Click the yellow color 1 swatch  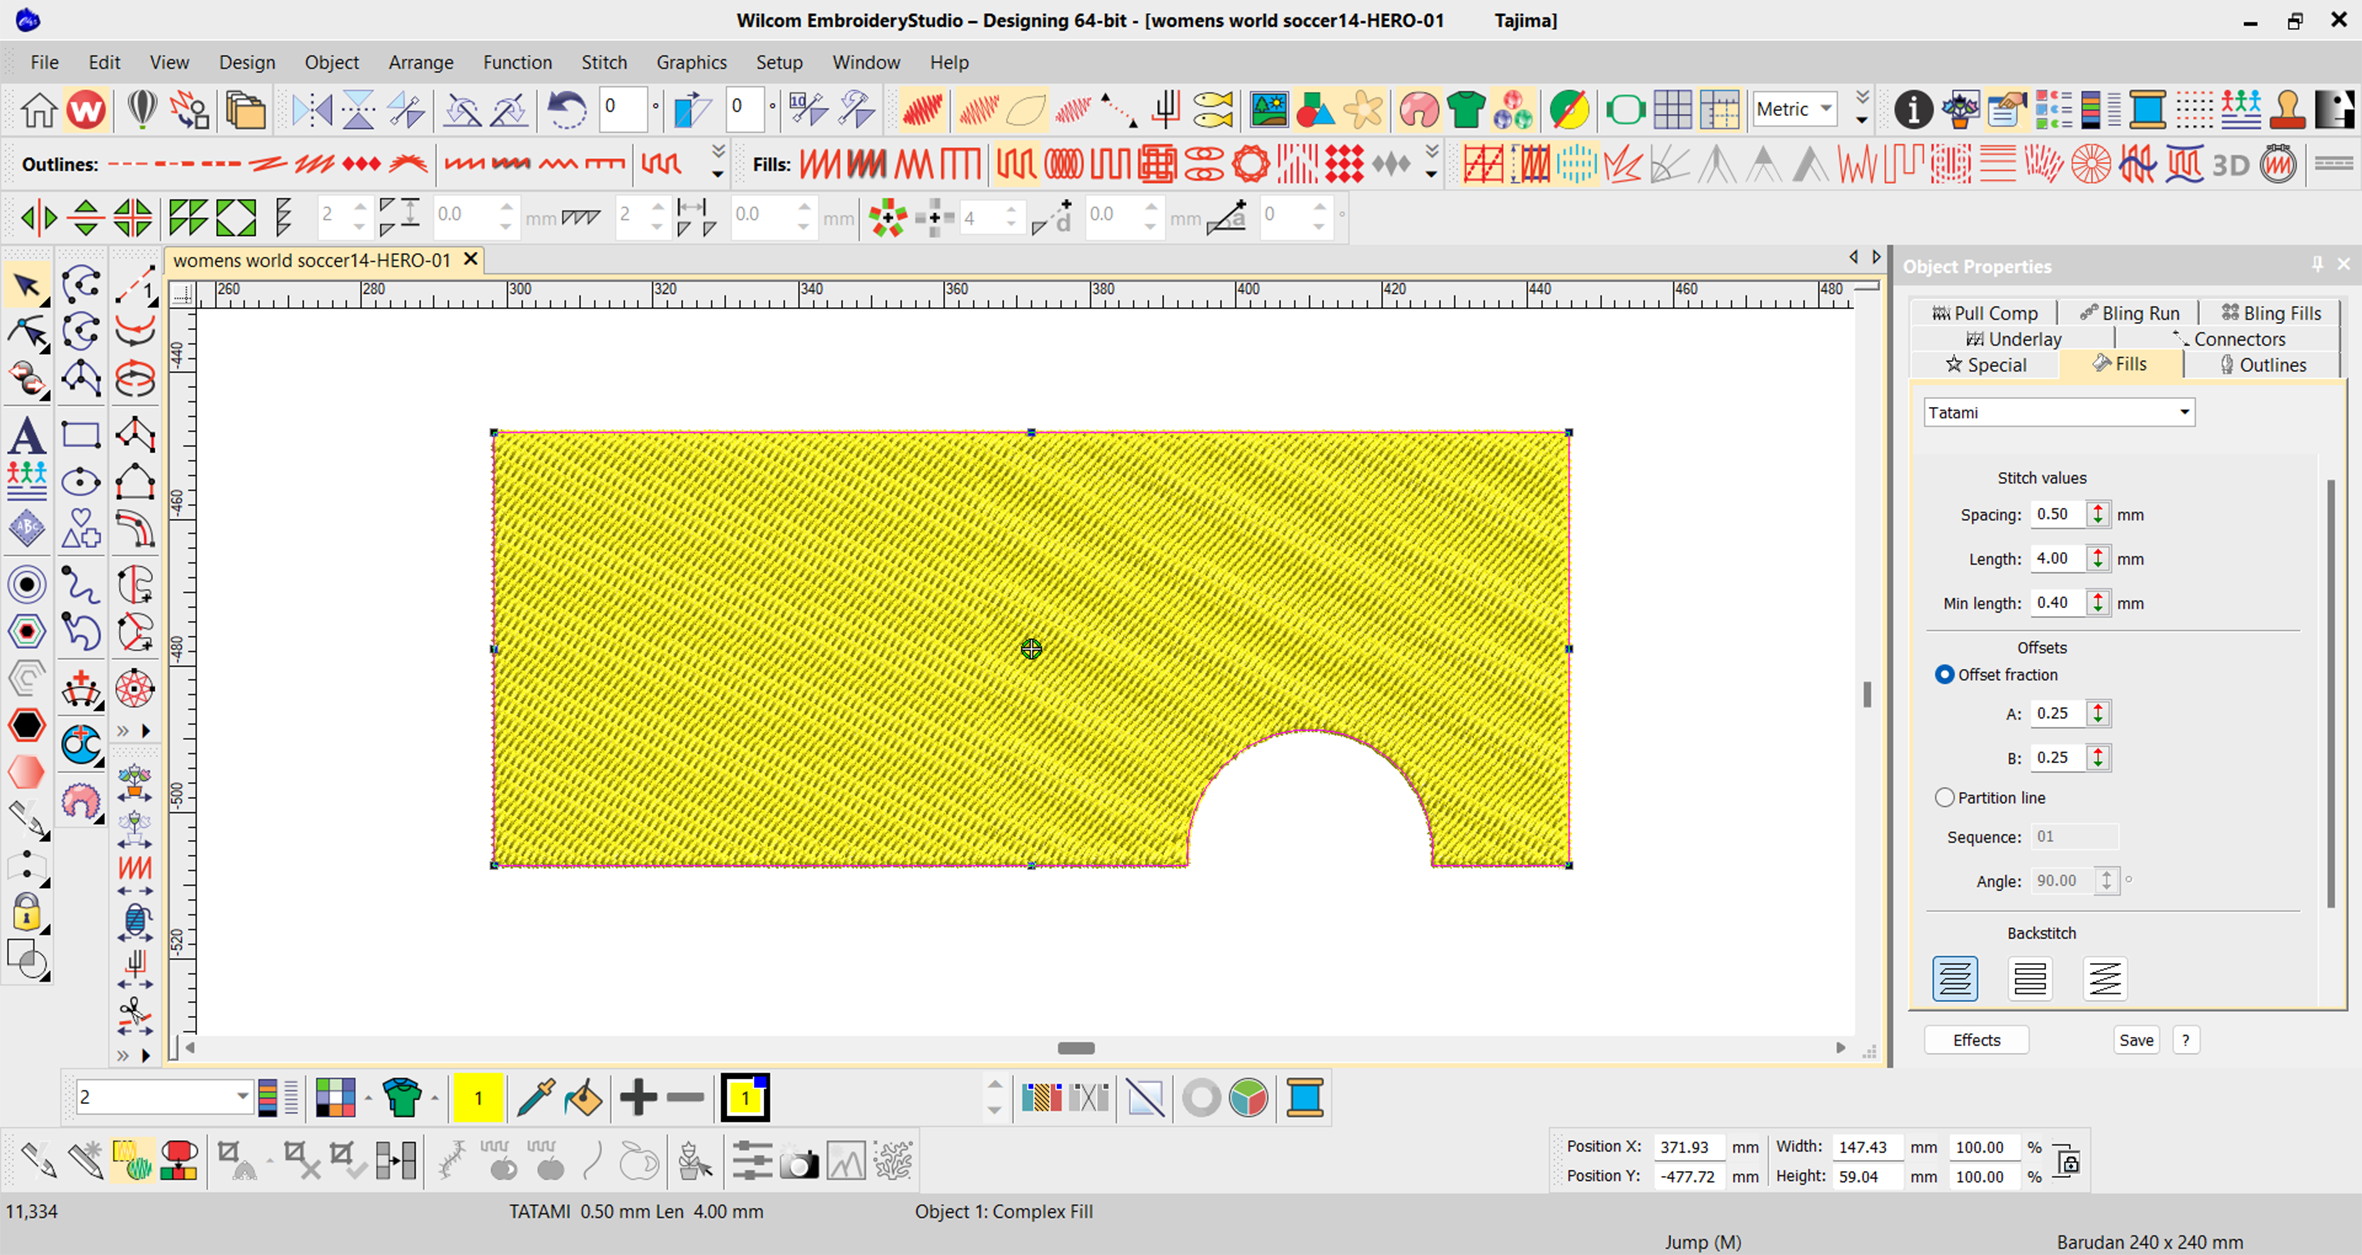tap(478, 1098)
